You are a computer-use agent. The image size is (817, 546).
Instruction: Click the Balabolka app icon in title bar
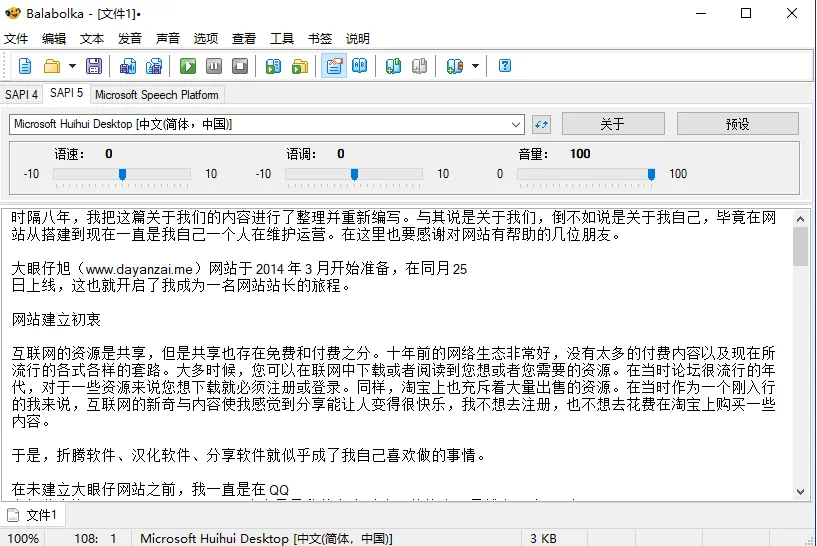coord(13,13)
